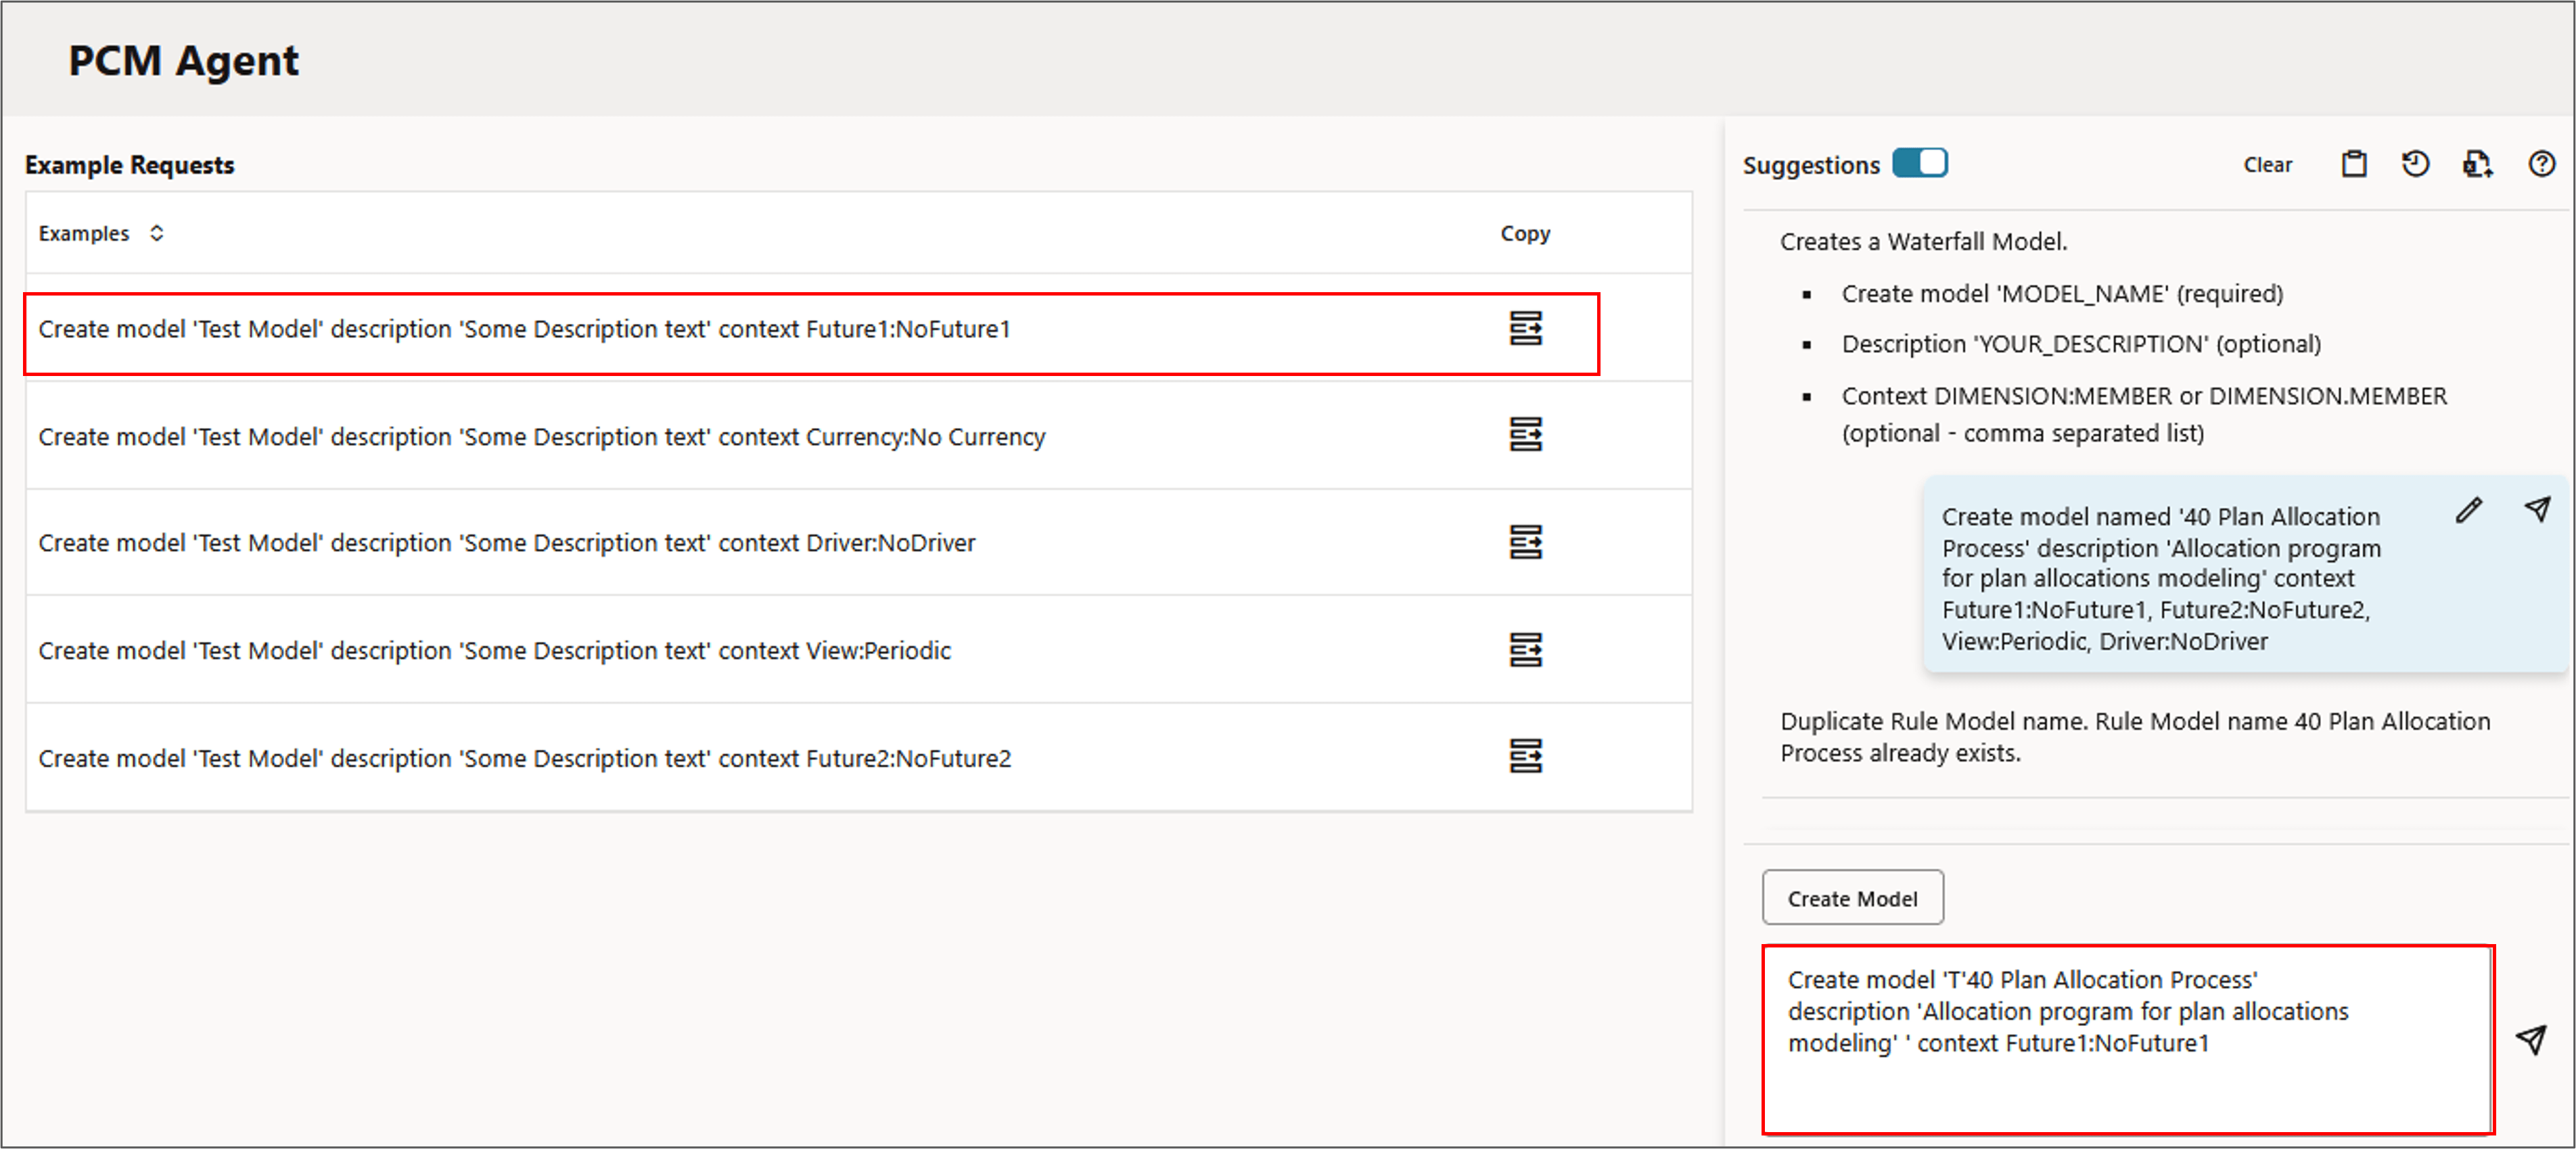
Task: Copy the Driver:NoDriver example request
Action: coord(1525,542)
